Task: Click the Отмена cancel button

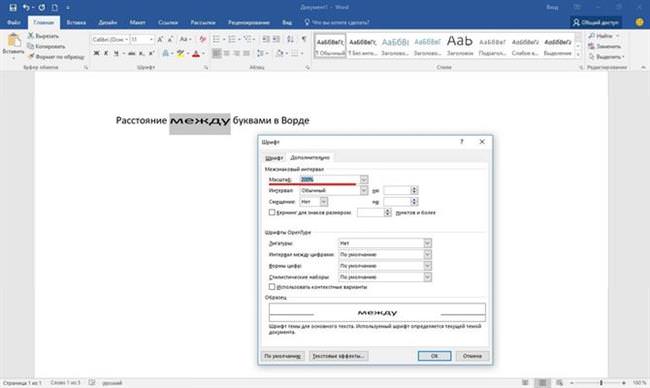Action: pos(472,356)
